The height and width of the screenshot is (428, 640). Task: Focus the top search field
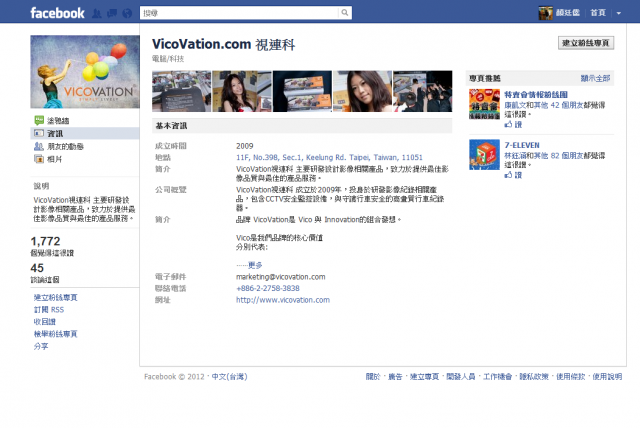point(239,13)
